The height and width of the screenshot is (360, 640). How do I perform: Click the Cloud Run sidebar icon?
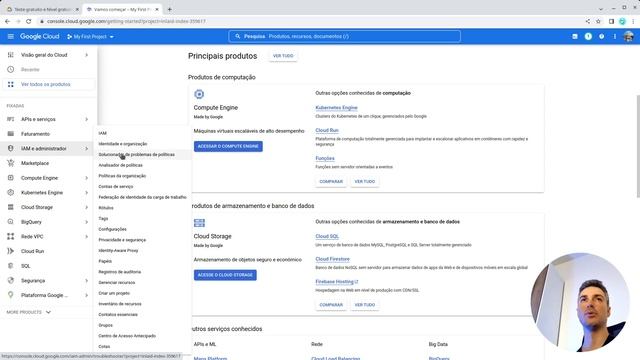[x=11, y=251]
